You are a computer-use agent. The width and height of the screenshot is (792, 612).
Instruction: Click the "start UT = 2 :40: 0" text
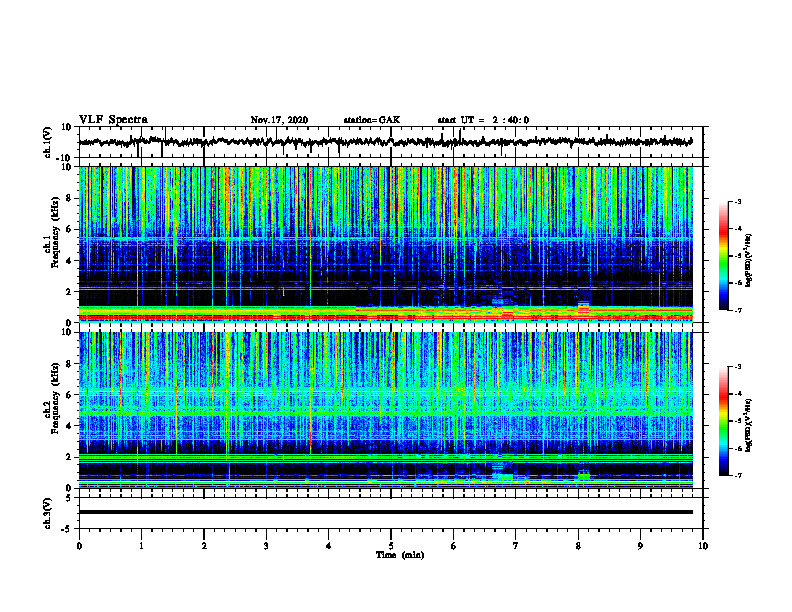(483, 120)
